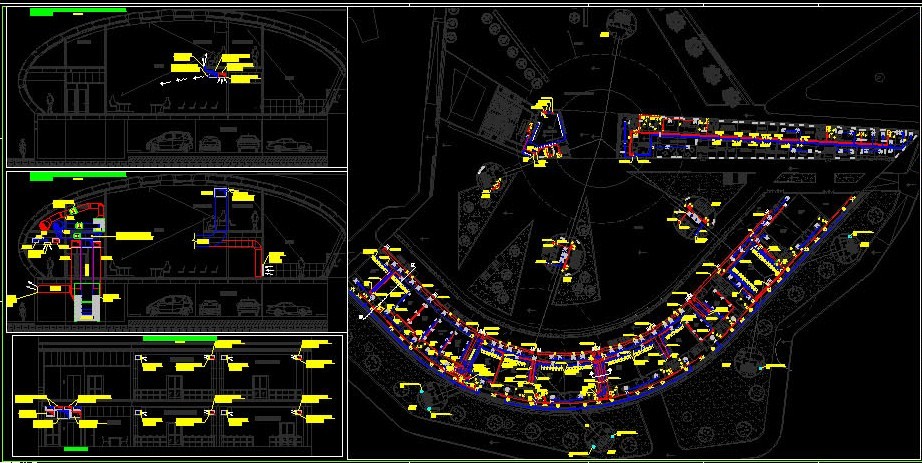Screen dimensions: 922x463
Task: Click the blue-red unit in bottom elevation drawing
Action: 62,412
